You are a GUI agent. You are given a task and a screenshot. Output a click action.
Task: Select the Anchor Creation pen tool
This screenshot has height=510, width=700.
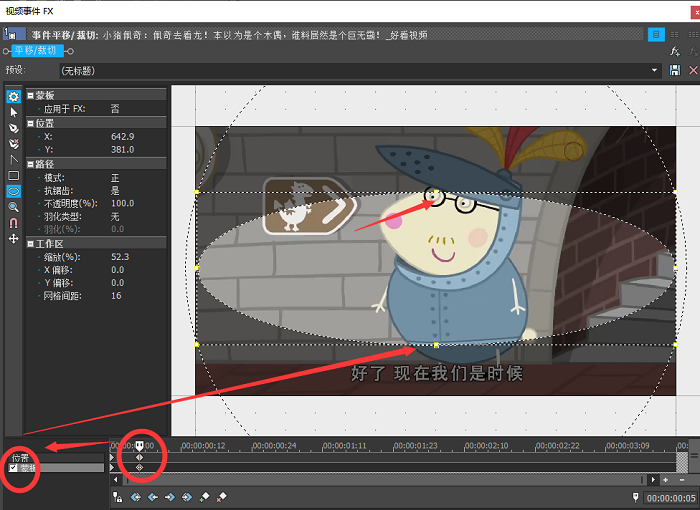14,128
